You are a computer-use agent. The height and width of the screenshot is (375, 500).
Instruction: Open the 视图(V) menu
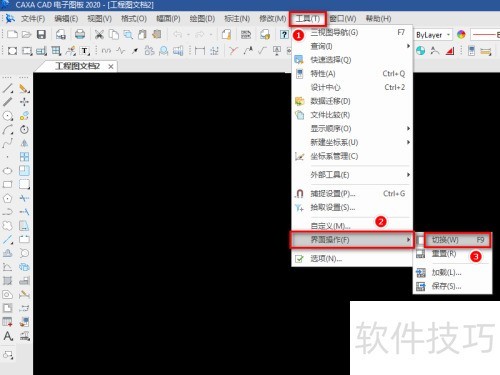pos(99,19)
